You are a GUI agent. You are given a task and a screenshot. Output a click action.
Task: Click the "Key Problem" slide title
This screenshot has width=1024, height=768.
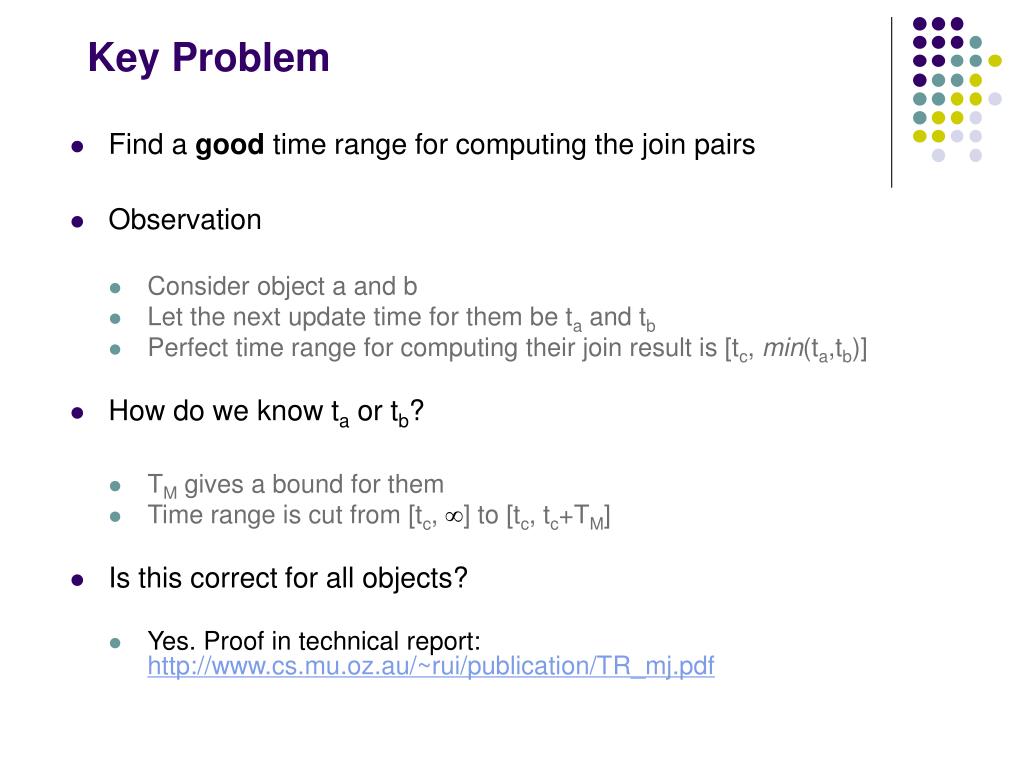[x=208, y=59]
